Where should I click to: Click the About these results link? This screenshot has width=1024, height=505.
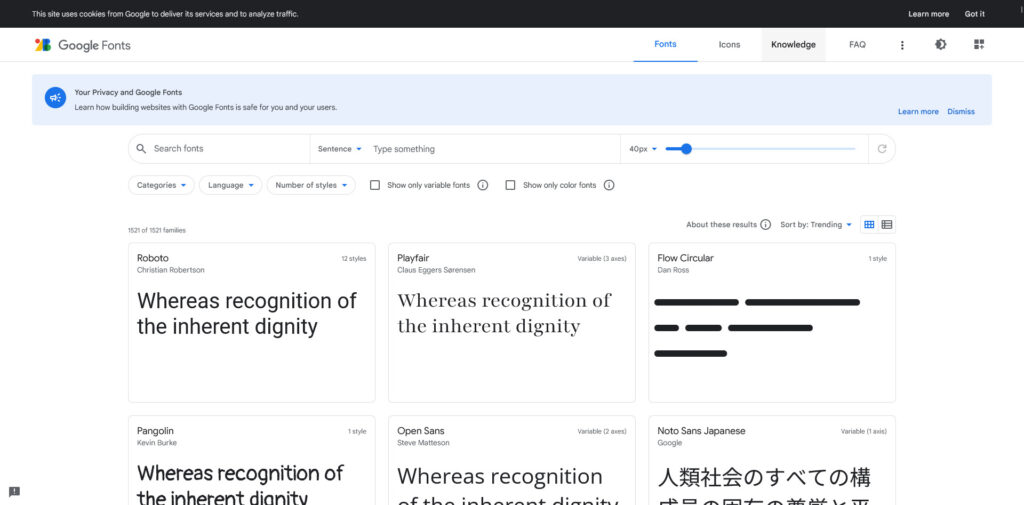[721, 225]
